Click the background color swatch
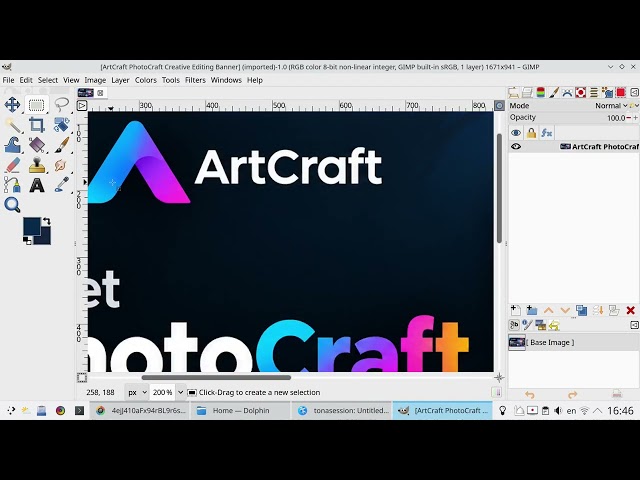This screenshot has width=640, height=480. click(45, 238)
